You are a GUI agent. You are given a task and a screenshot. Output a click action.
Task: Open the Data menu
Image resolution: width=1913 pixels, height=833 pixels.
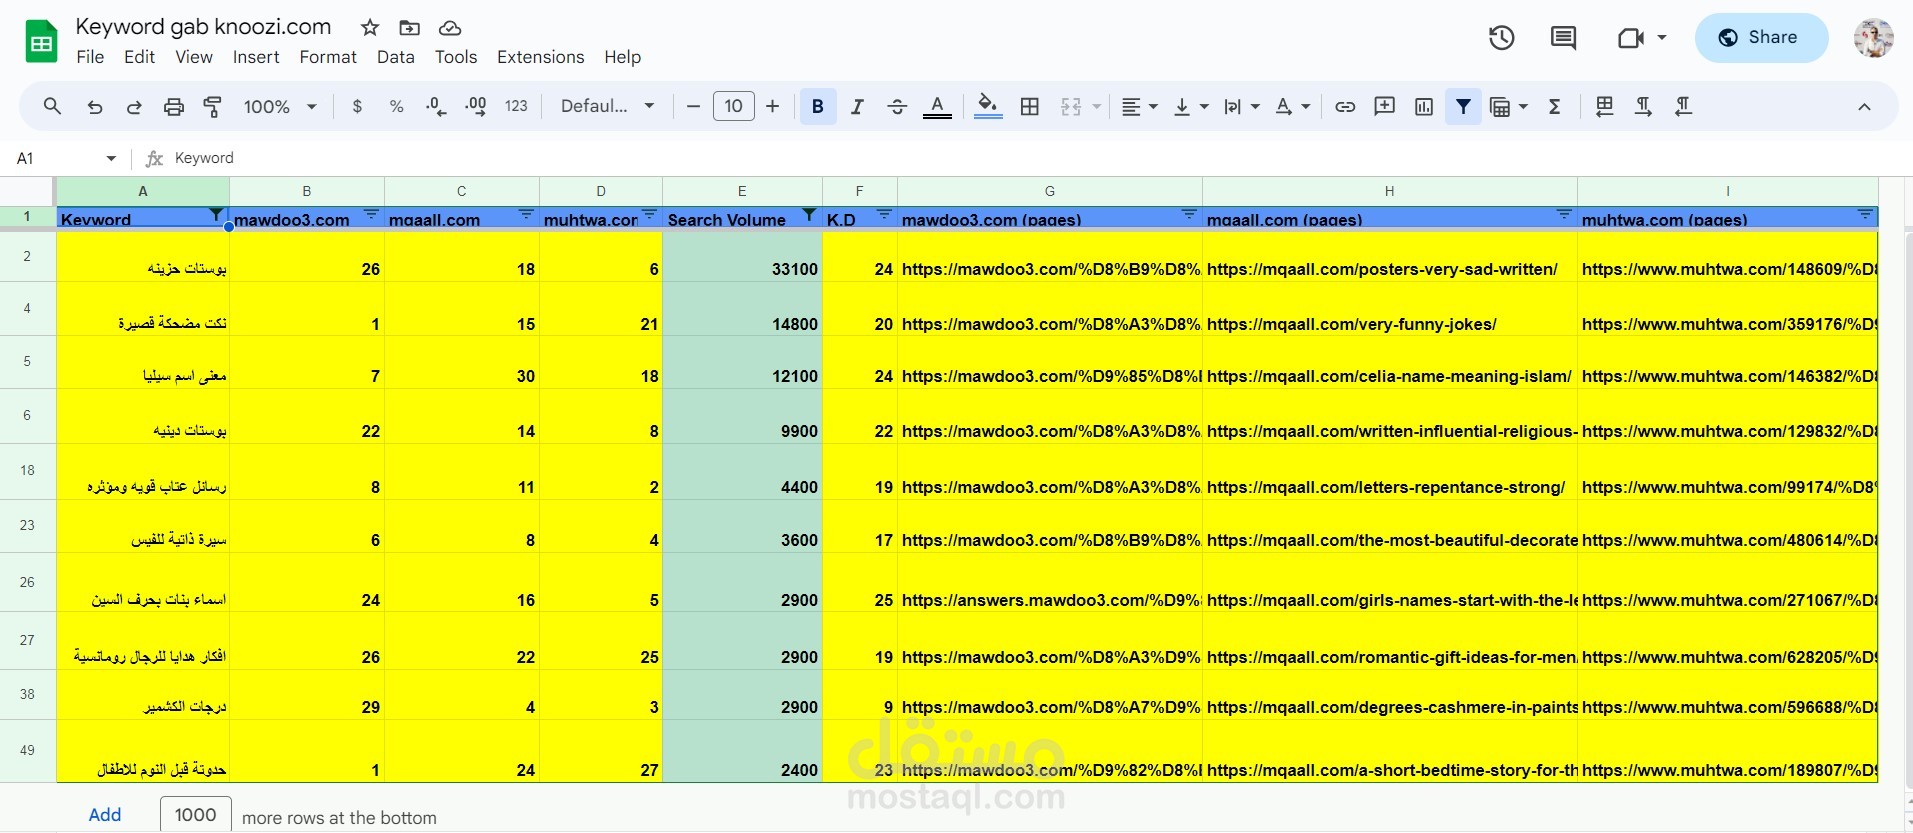coord(396,57)
